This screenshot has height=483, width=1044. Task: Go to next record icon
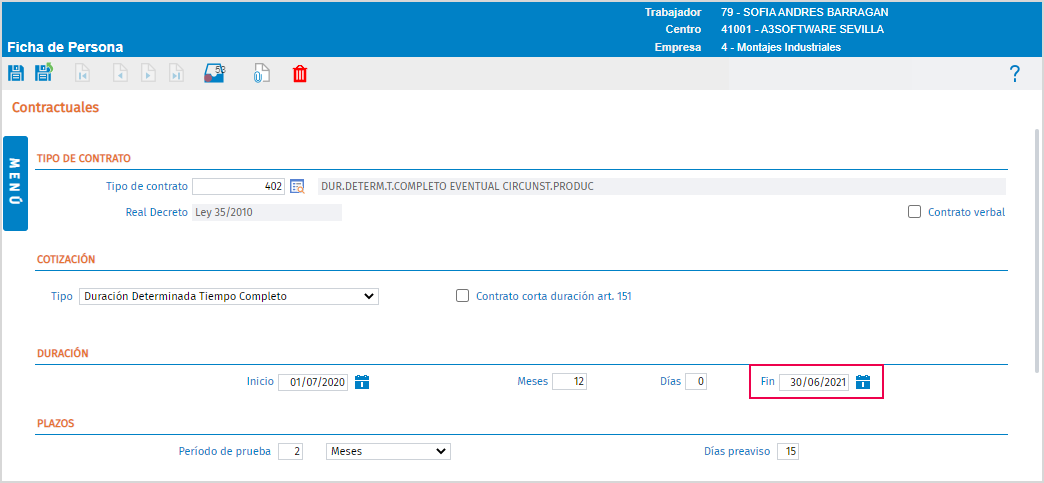148,73
